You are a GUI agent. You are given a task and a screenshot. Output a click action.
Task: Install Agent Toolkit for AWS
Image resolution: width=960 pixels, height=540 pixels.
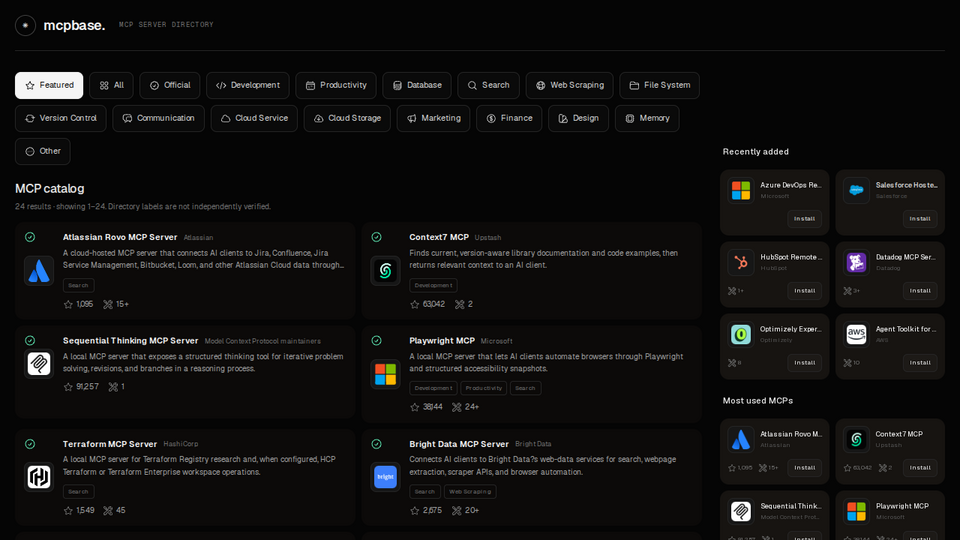pyautogui.click(x=920, y=362)
